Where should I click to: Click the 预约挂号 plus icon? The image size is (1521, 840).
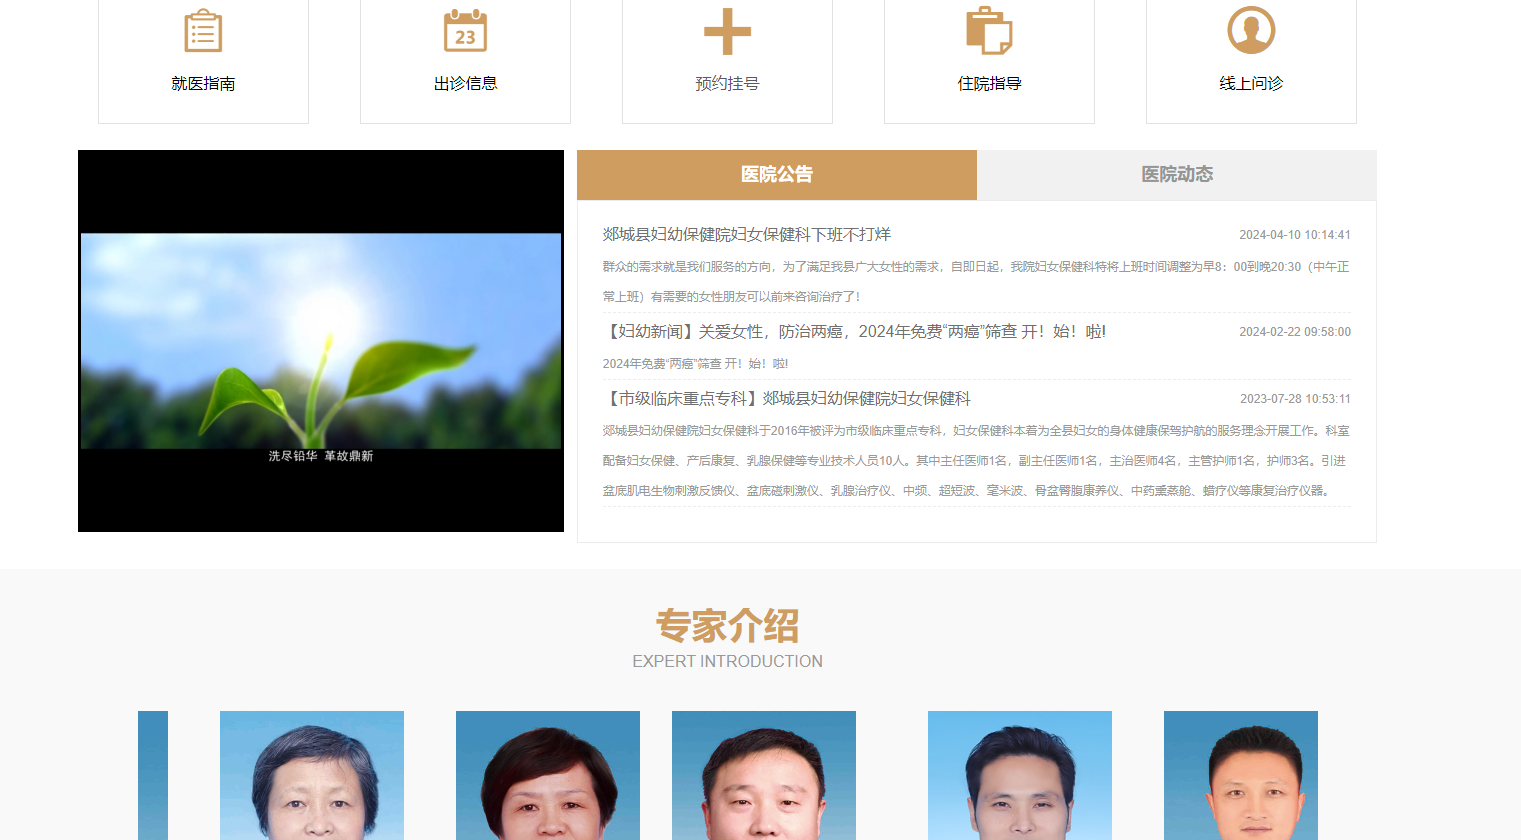point(727,31)
